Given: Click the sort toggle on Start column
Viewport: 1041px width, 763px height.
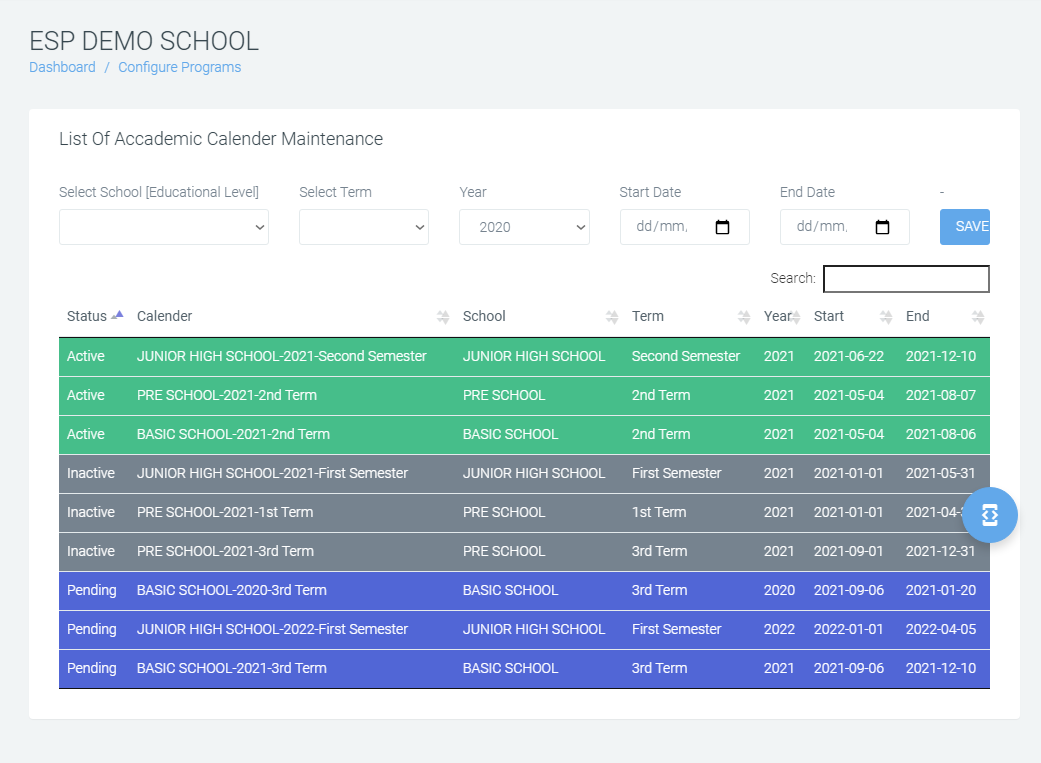Looking at the screenshot, I should pyautogui.click(x=885, y=316).
